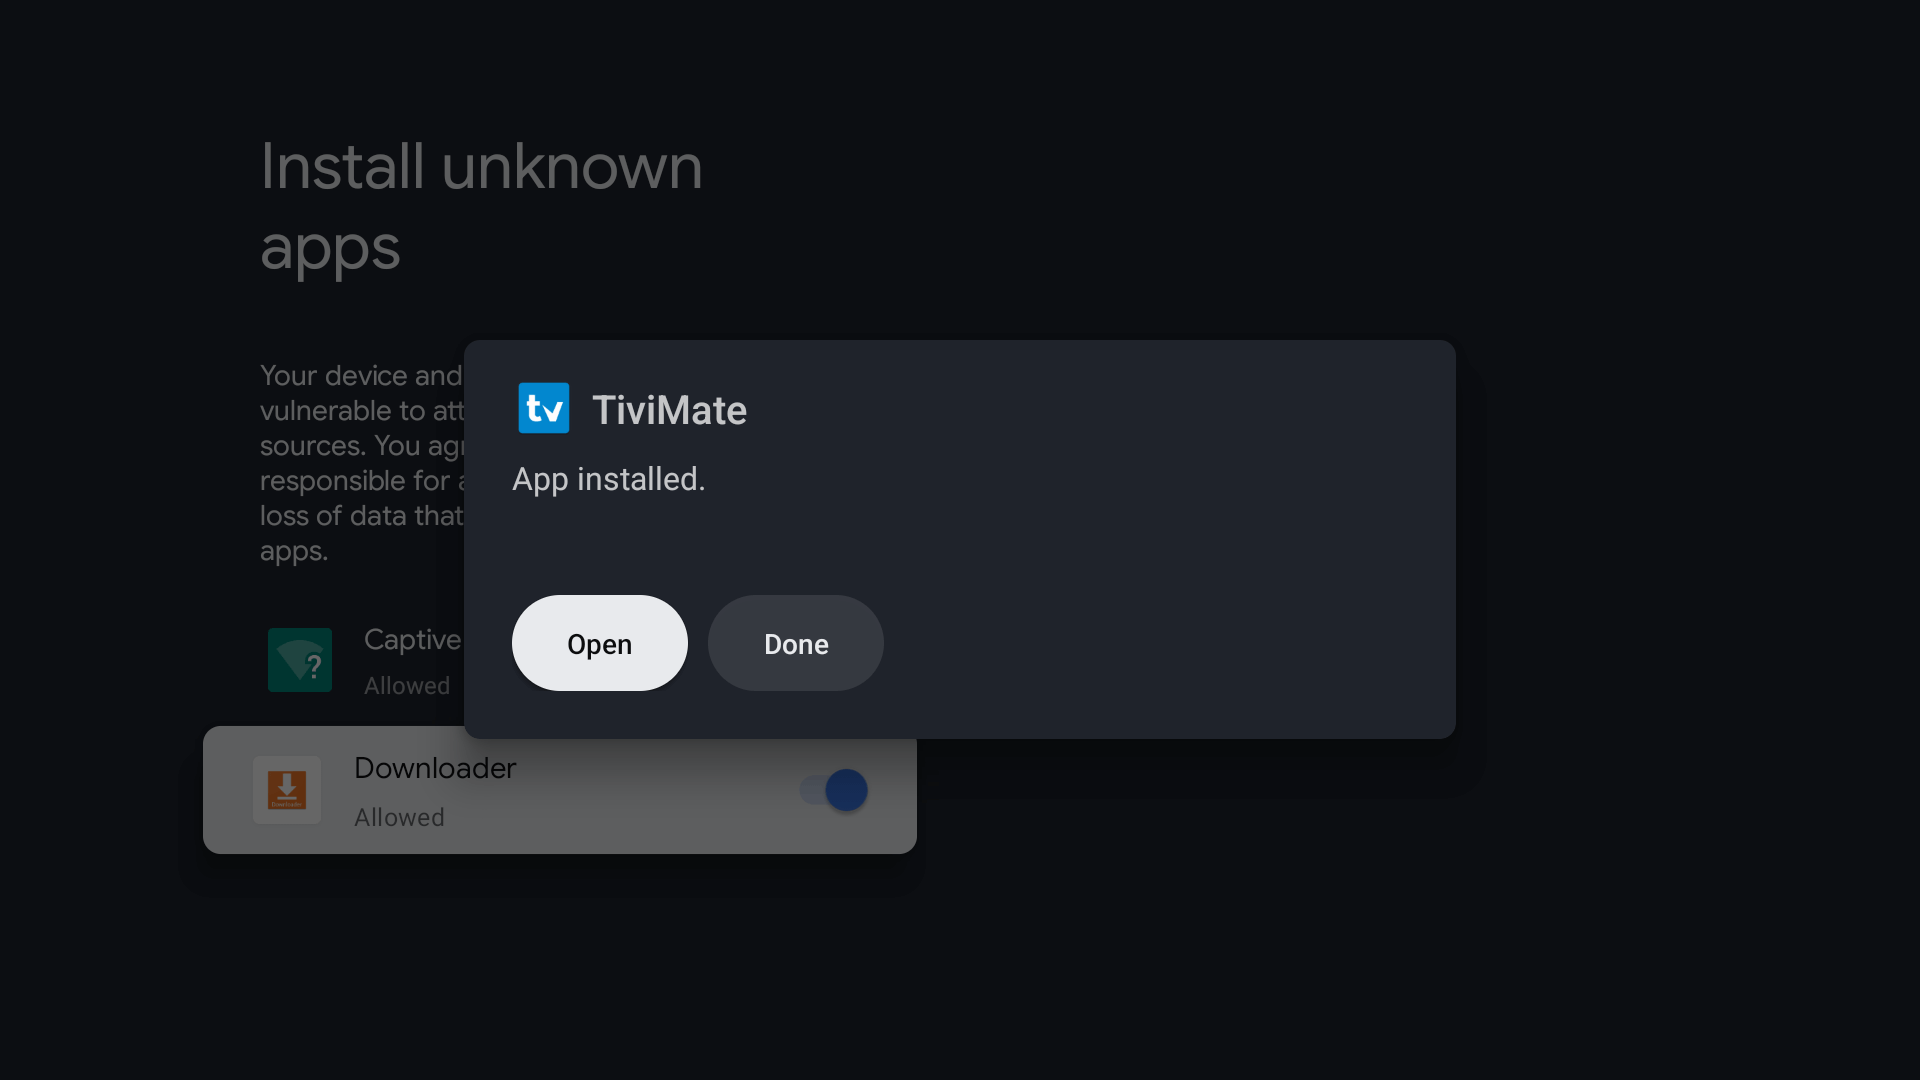Click Done to dismiss install dialog
Viewport: 1920px width, 1080px height.
795,643
